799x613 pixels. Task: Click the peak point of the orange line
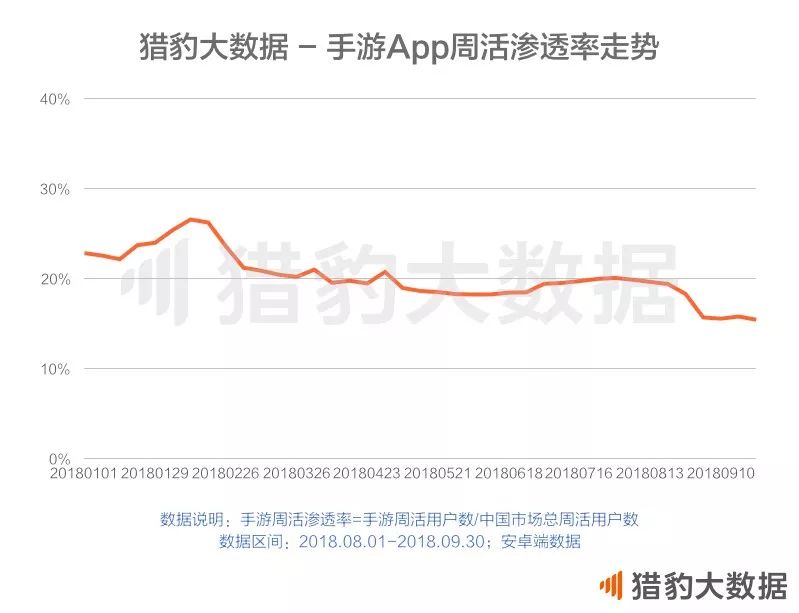click(x=190, y=219)
